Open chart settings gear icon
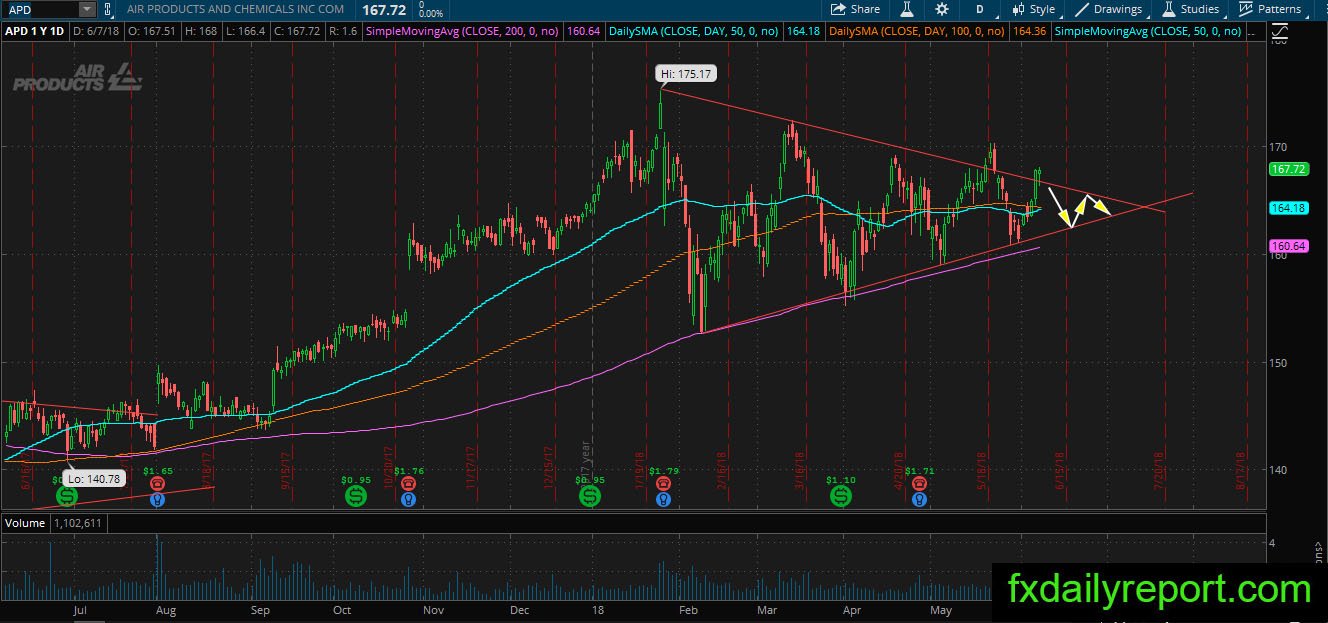This screenshot has width=1328, height=623. click(942, 9)
